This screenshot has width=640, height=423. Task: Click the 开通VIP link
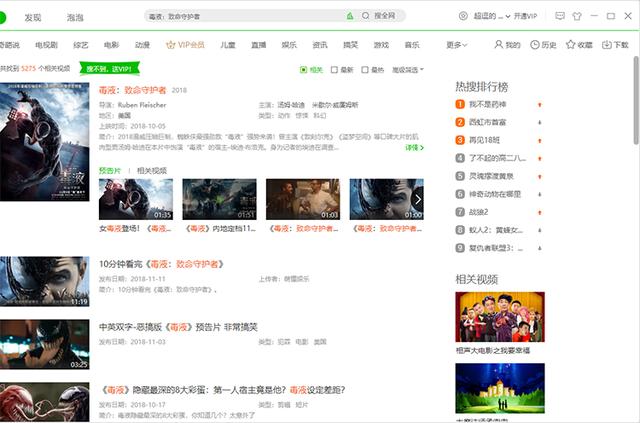(525, 16)
